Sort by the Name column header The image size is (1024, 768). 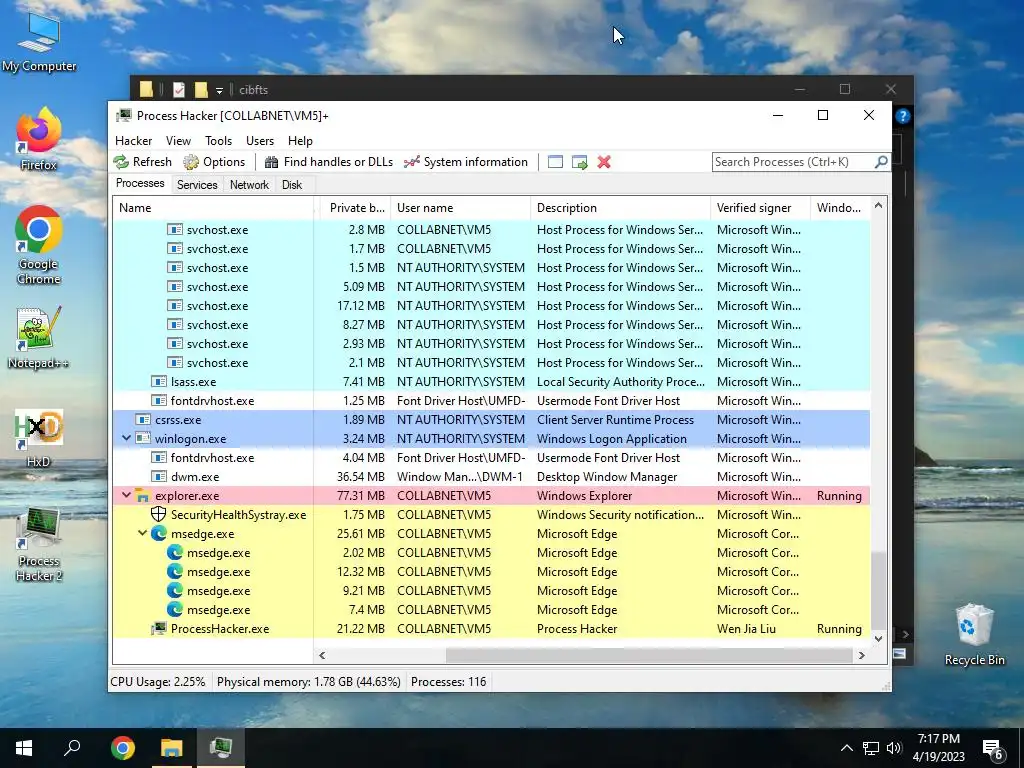click(213, 208)
